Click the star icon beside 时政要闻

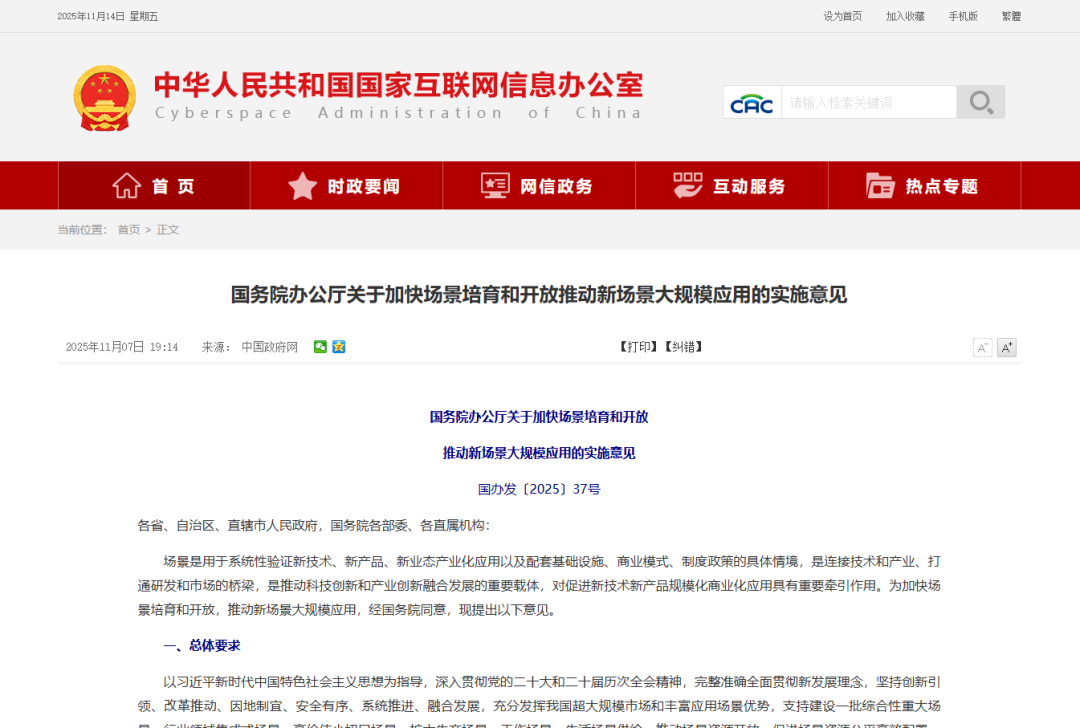[x=302, y=185]
